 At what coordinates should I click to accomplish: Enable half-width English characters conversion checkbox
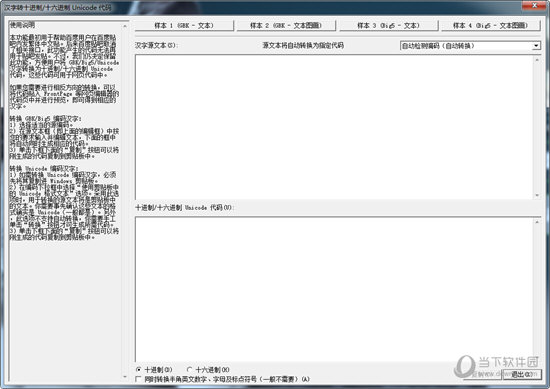pyautogui.click(x=138, y=379)
